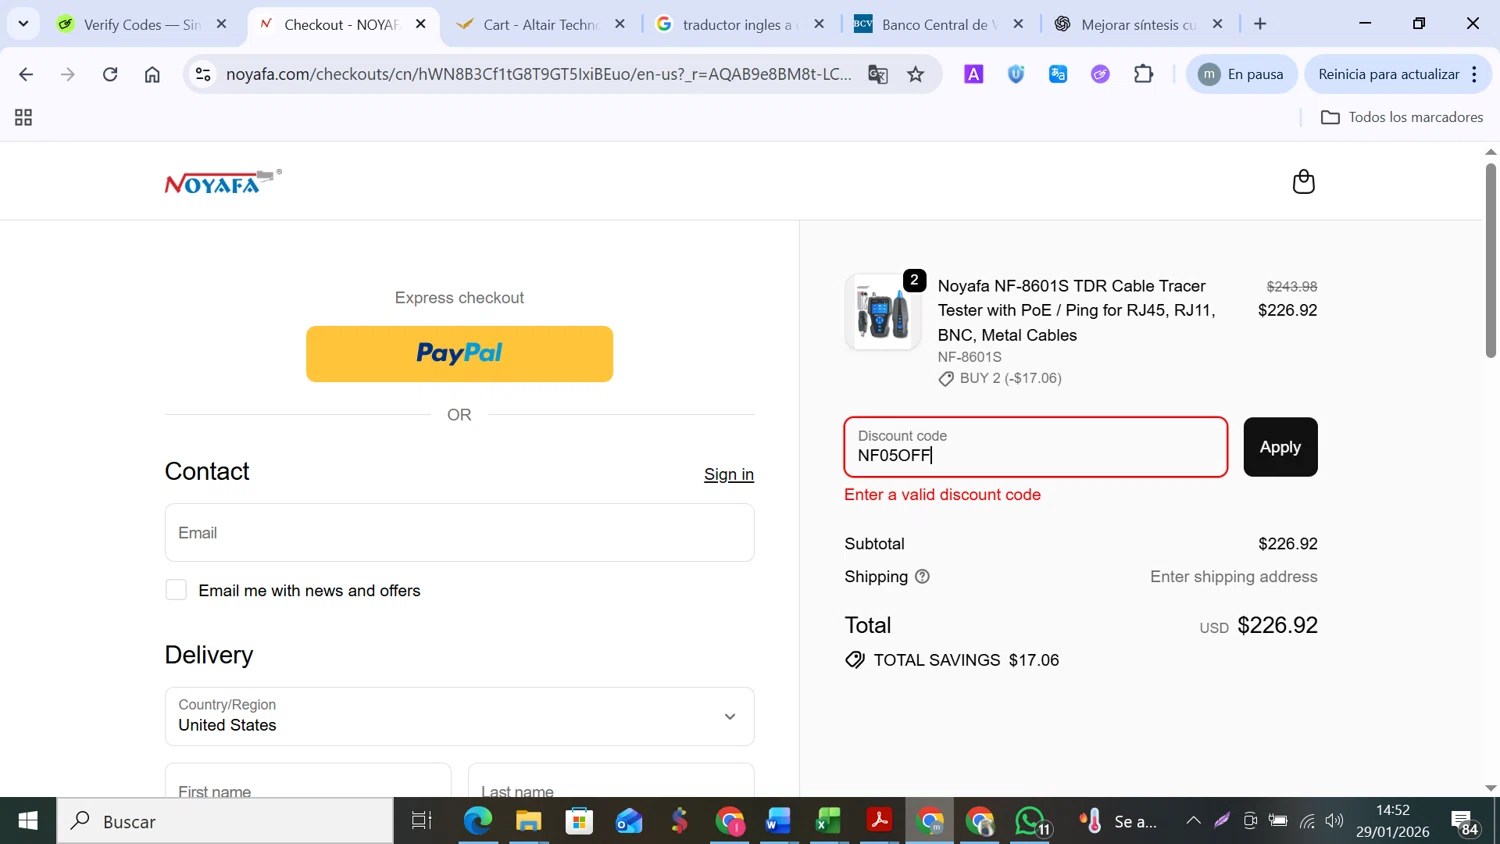Open Outlook from taskbar

pos(629,821)
